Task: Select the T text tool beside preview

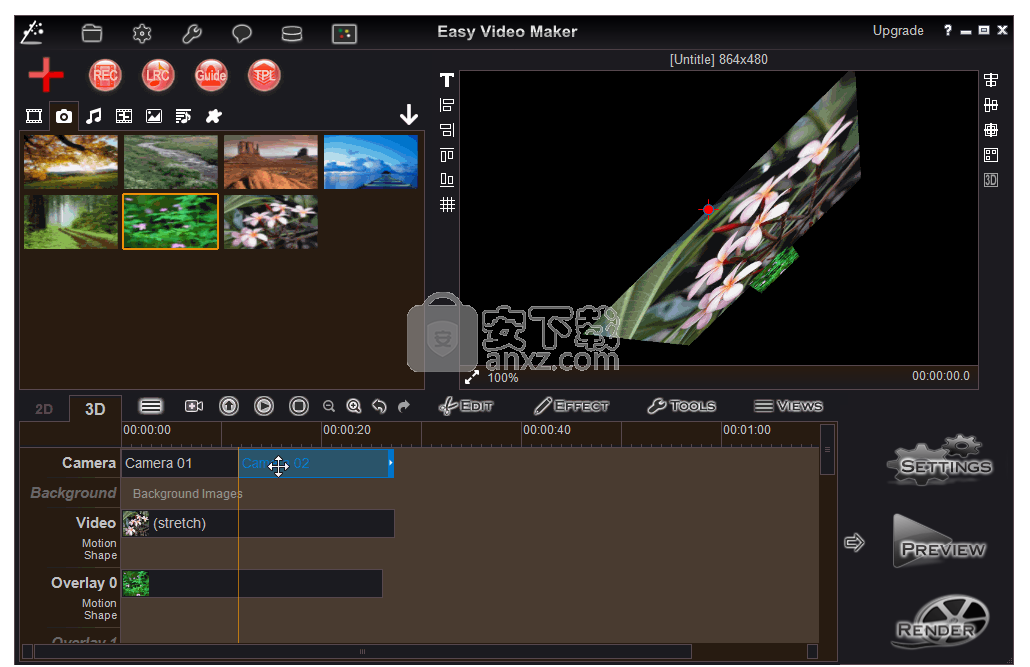Action: pos(447,80)
